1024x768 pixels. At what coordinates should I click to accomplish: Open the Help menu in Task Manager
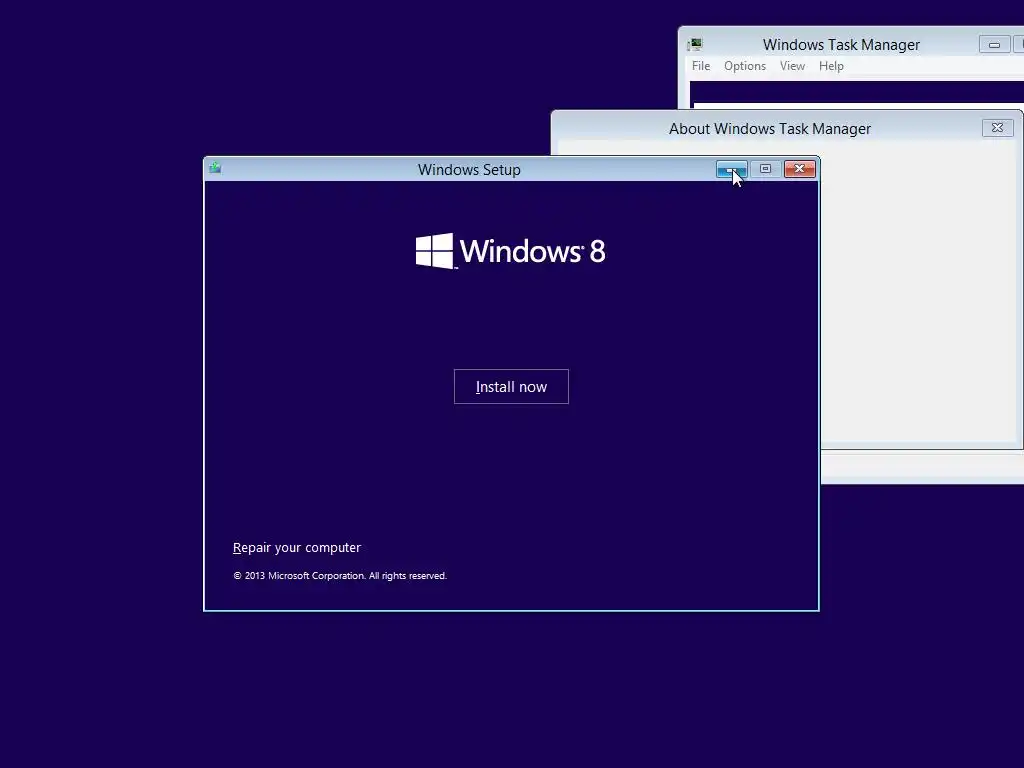tap(831, 66)
